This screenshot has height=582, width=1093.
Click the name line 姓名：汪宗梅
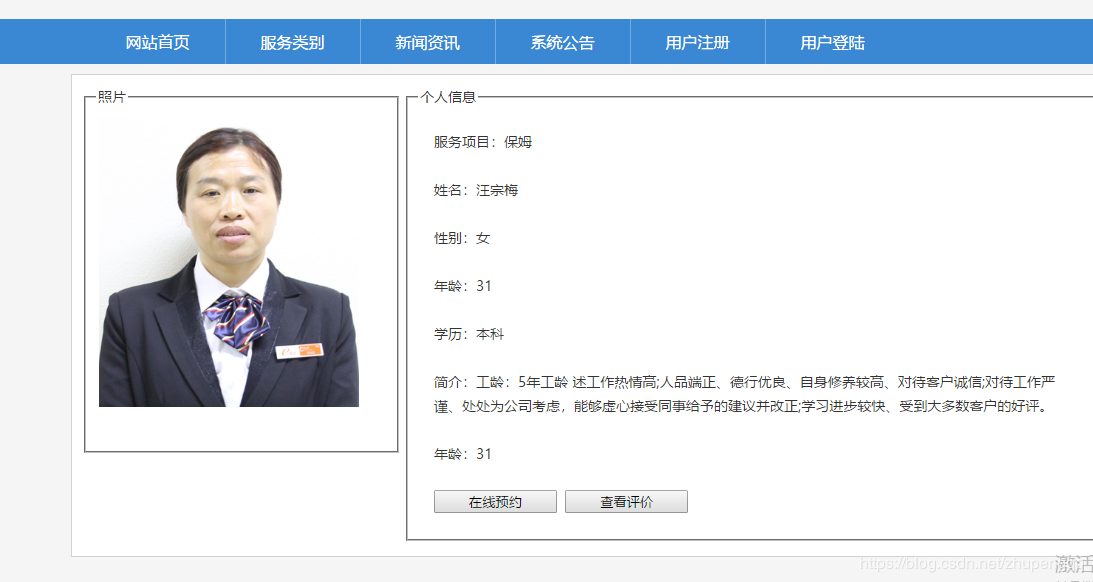click(x=476, y=190)
